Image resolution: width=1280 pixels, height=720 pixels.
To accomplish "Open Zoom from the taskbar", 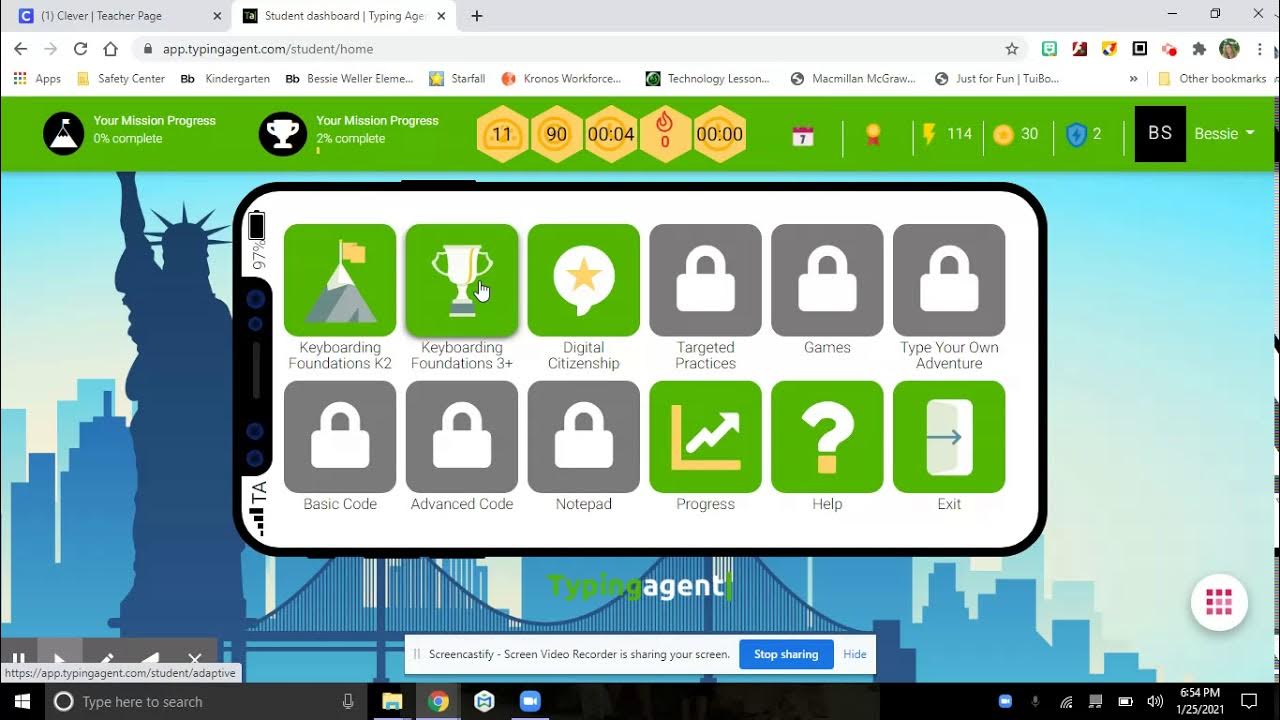I will tap(530, 701).
